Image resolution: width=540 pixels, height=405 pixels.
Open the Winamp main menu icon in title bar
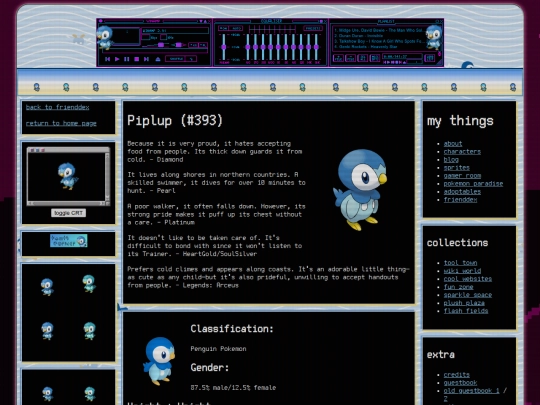[x=100, y=21]
